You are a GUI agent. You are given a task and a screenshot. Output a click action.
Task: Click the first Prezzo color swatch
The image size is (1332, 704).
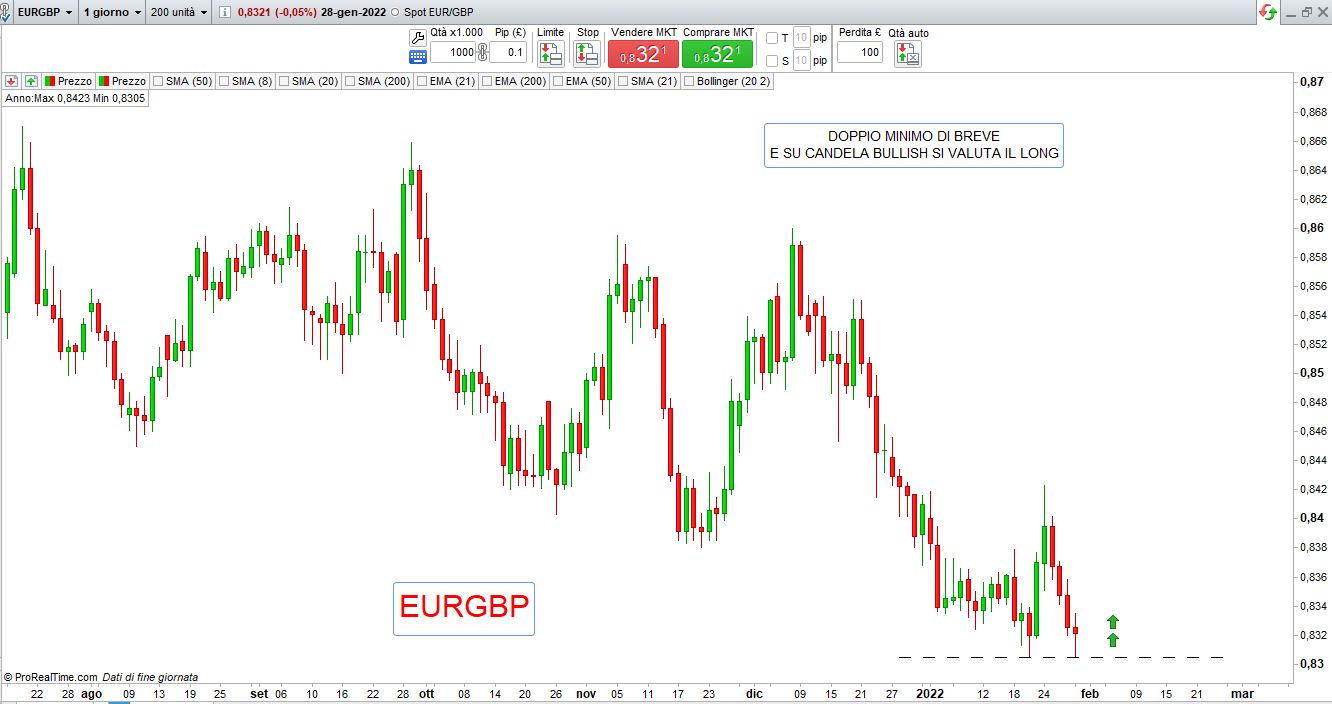click(x=49, y=81)
